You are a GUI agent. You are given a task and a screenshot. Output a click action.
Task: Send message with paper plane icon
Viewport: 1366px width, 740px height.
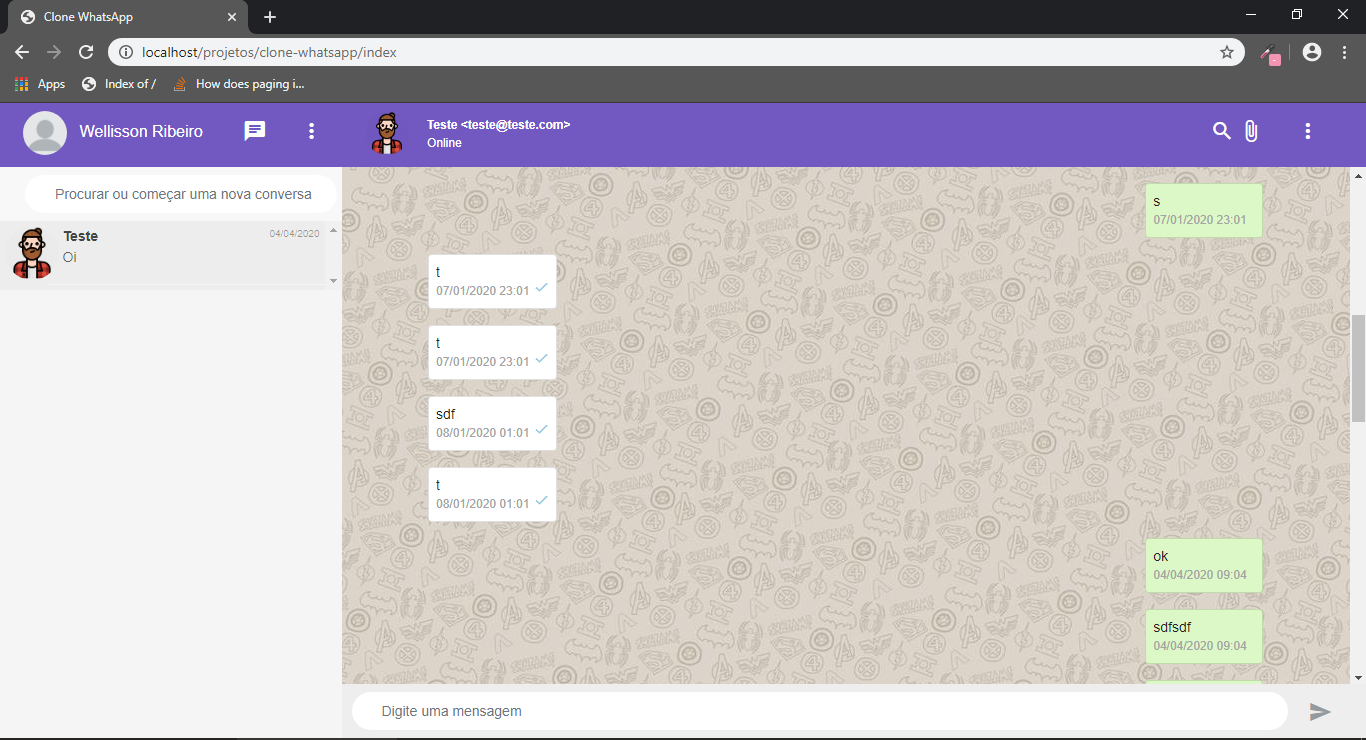tap(1320, 711)
